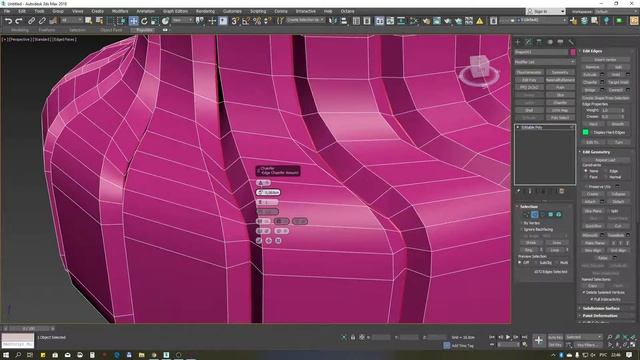Open the Graph Editors menu
This screenshot has height=360, width=640.
click(175, 11)
